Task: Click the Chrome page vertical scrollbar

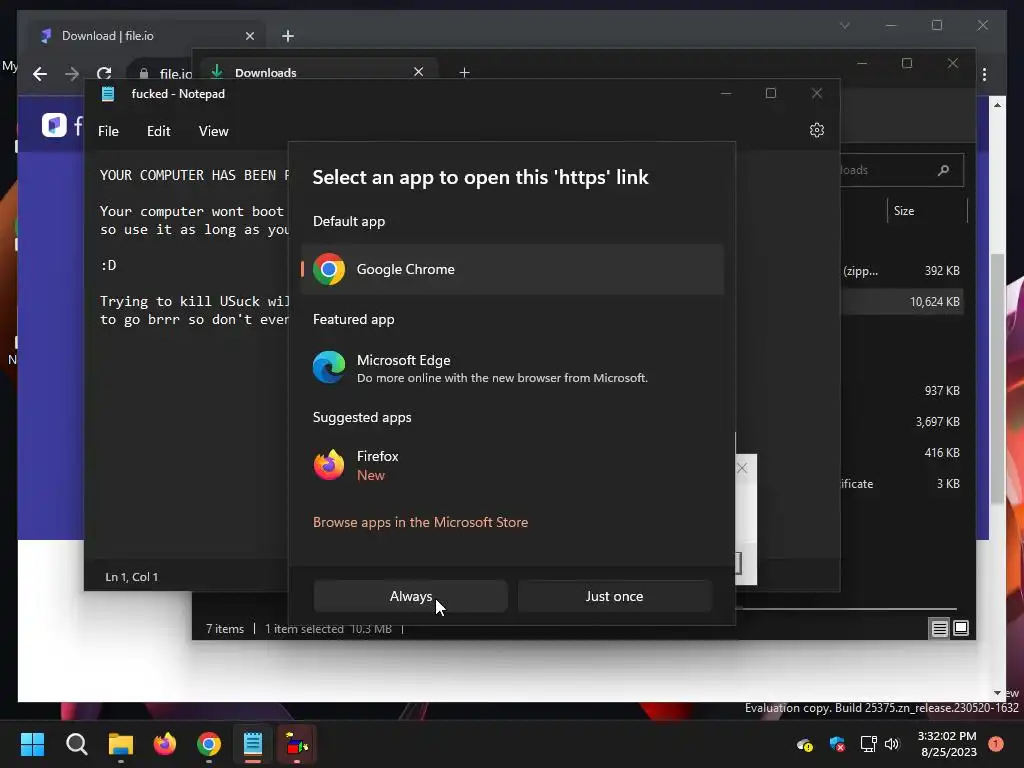Action: coord(997,379)
